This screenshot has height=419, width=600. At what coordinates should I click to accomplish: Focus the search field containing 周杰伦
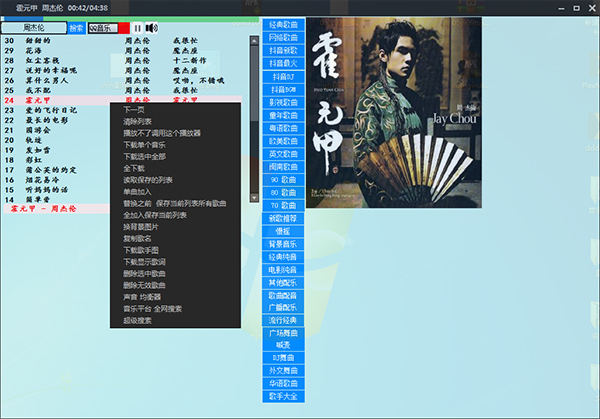(x=34, y=28)
